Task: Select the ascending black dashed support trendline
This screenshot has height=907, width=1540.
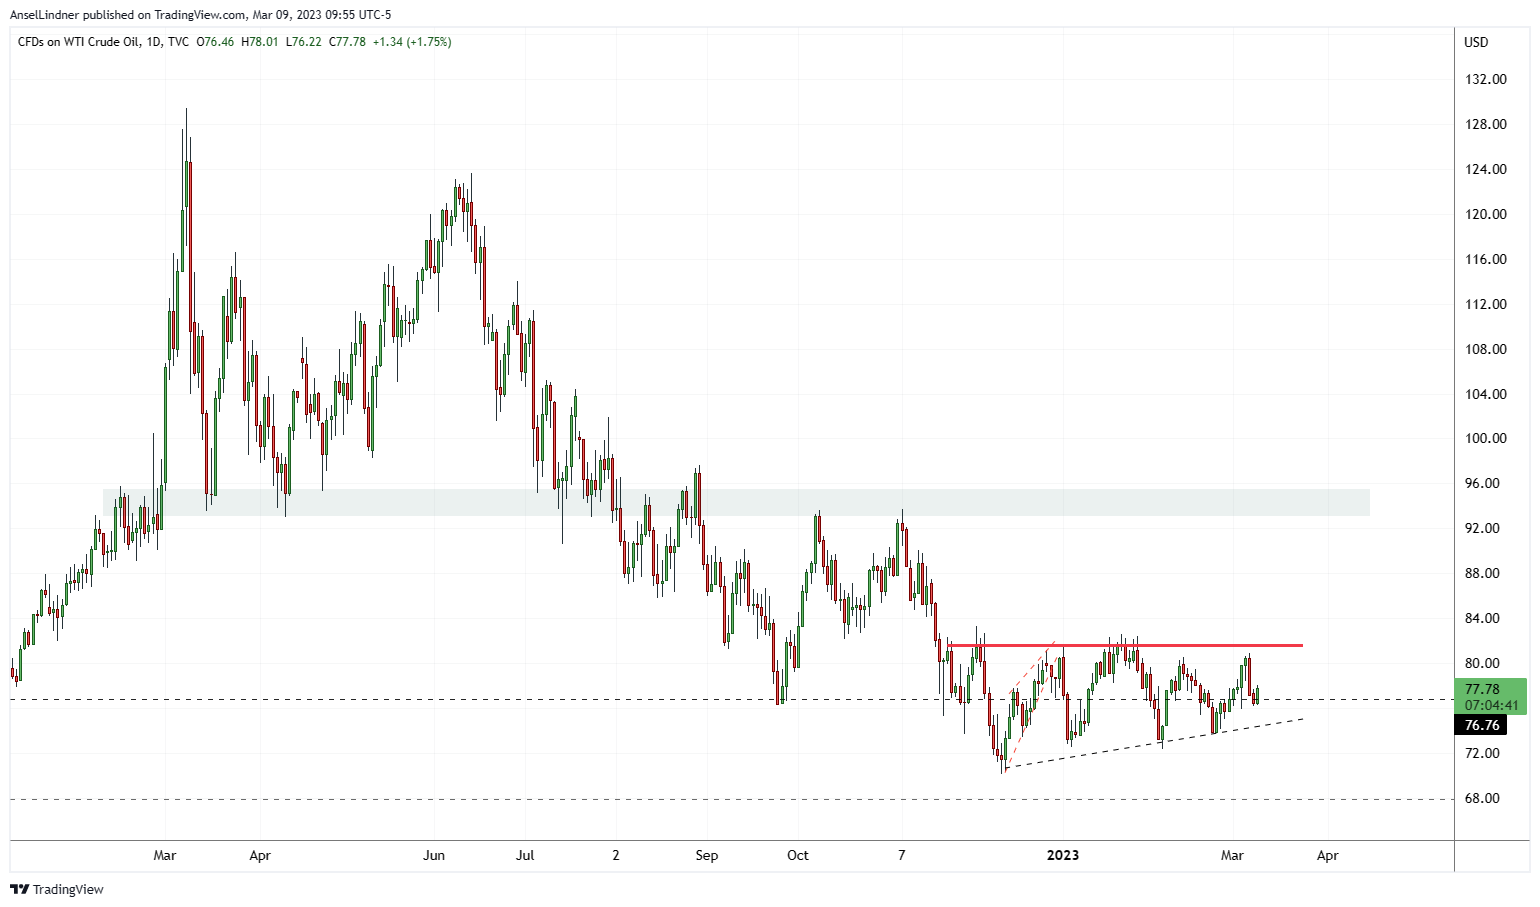Action: (x=1155, y=743)
